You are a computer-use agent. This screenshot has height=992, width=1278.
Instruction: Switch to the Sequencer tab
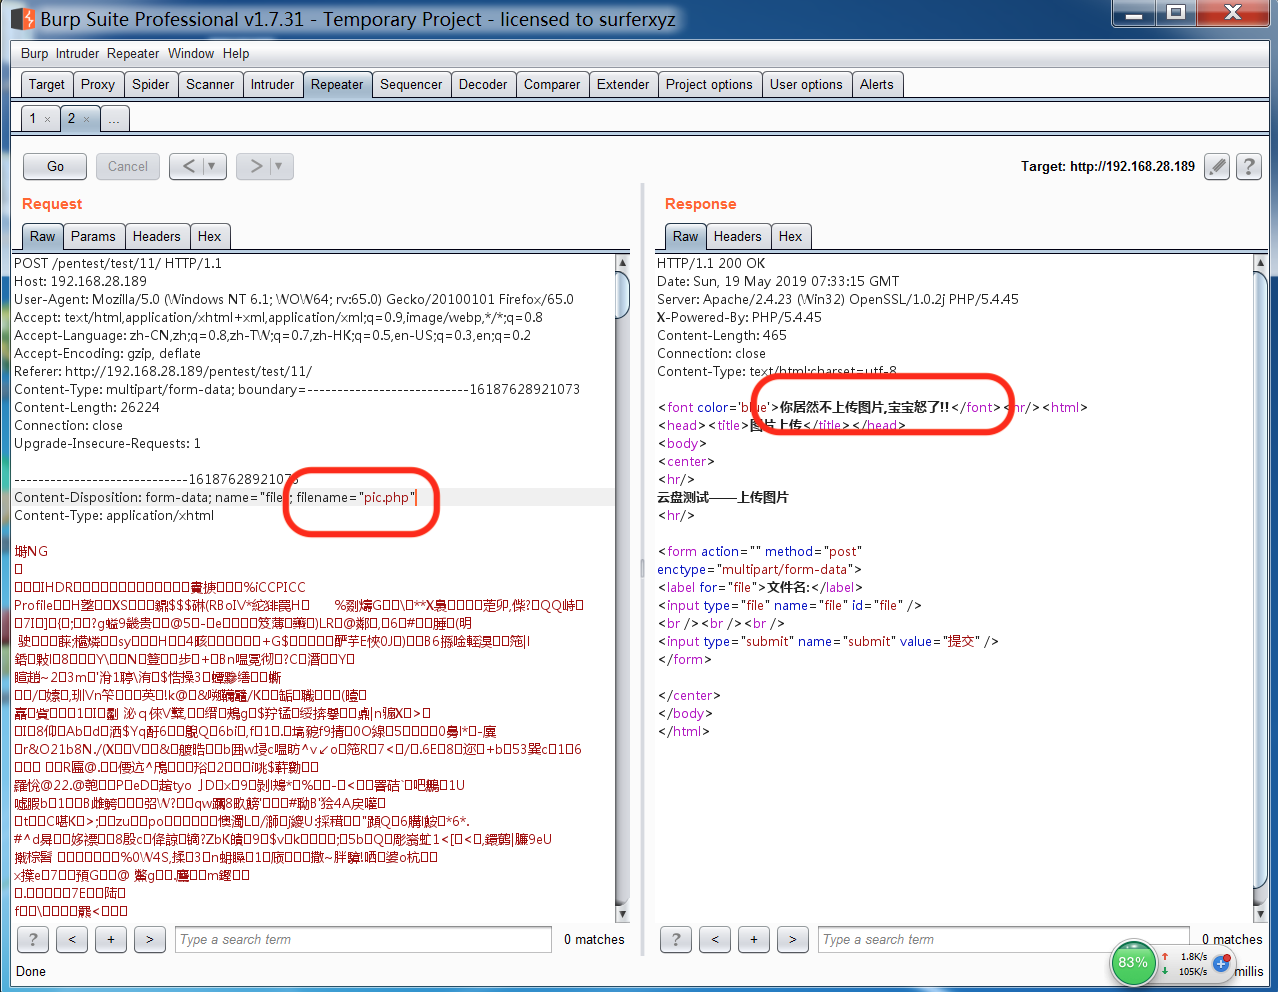click(x=411, y=84)
